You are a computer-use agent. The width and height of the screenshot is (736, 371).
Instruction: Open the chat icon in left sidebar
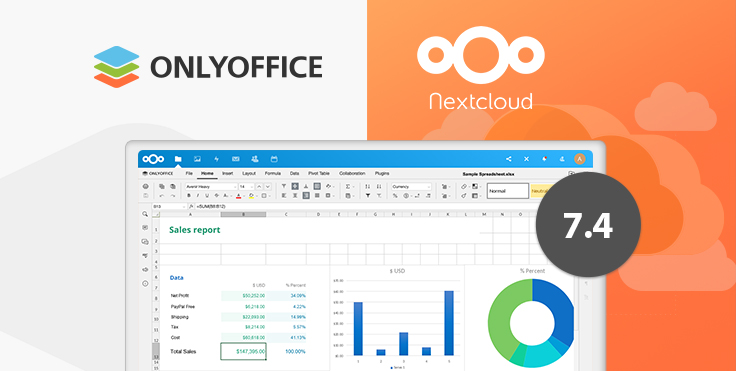click(145, 242)
